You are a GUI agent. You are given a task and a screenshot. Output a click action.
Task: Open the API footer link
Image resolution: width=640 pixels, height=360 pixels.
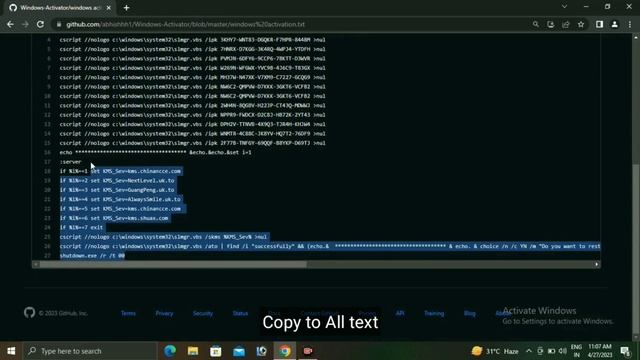coord(400,313)
